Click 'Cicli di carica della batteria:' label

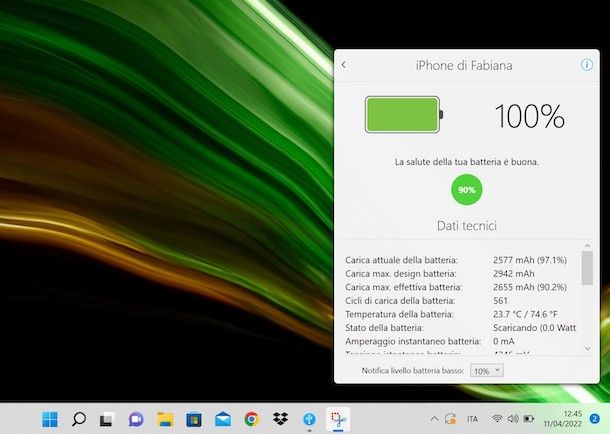tap(400, 301)
